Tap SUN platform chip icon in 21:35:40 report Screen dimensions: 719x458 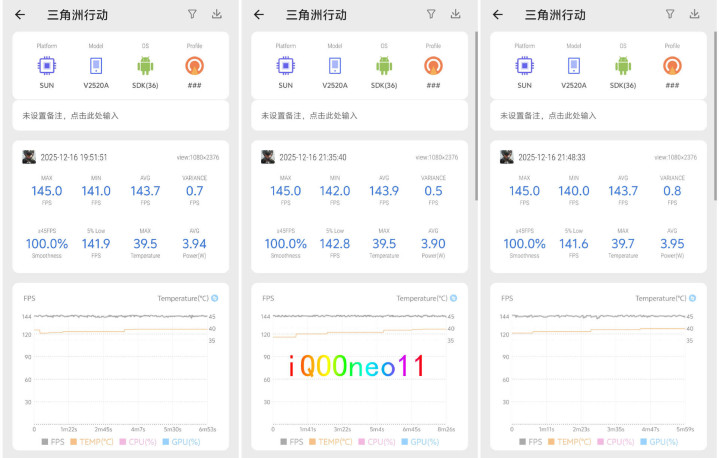286,66
